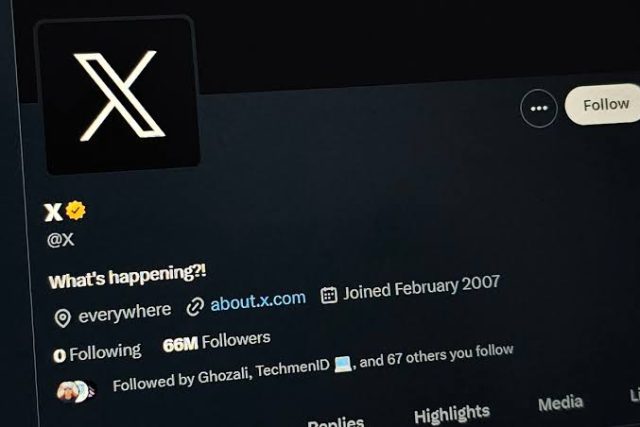Follow the X account
640x427 pixels.
click(603, 104)
